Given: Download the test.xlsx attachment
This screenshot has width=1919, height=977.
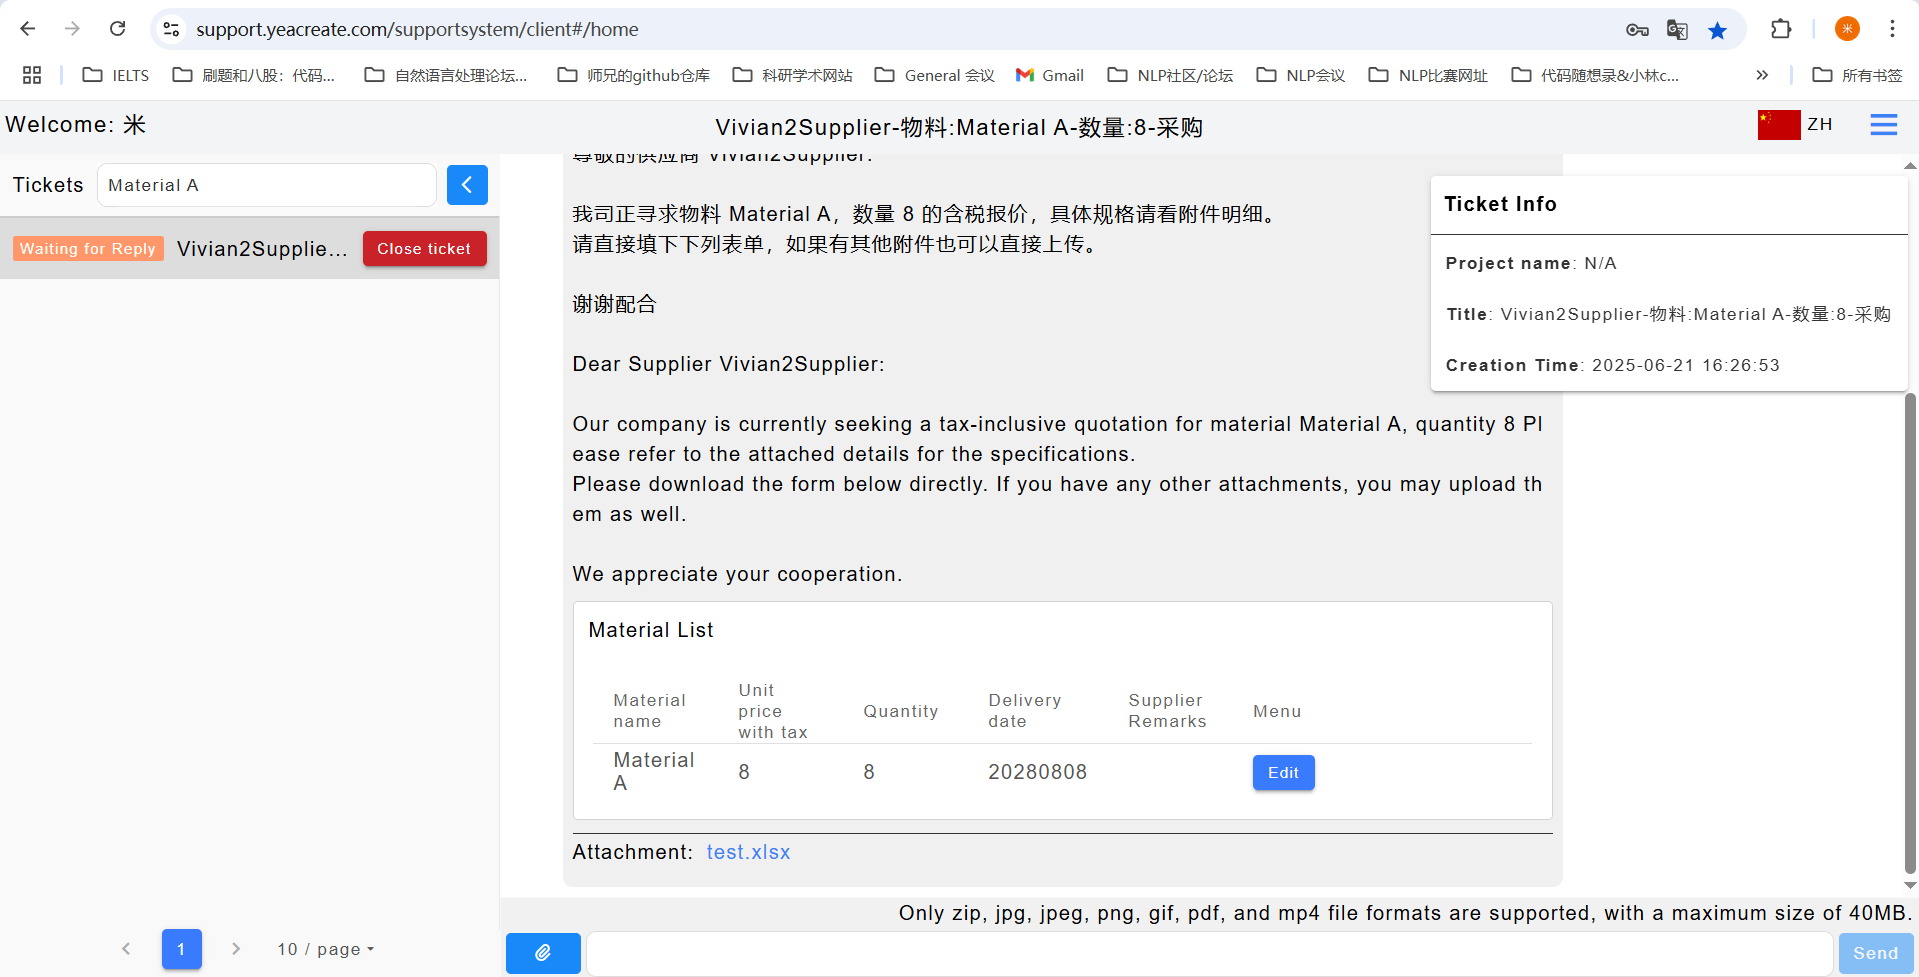Looking at the screenshot, I should (747, 852).
